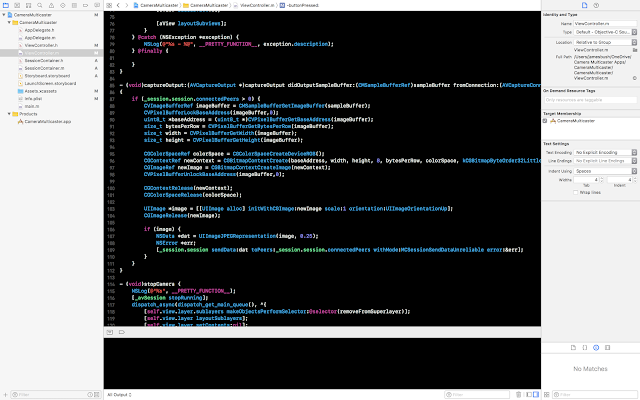Select AppDelegate.h in navigator
The height and width of the screenshot is (400, 640).
[39, 30]
